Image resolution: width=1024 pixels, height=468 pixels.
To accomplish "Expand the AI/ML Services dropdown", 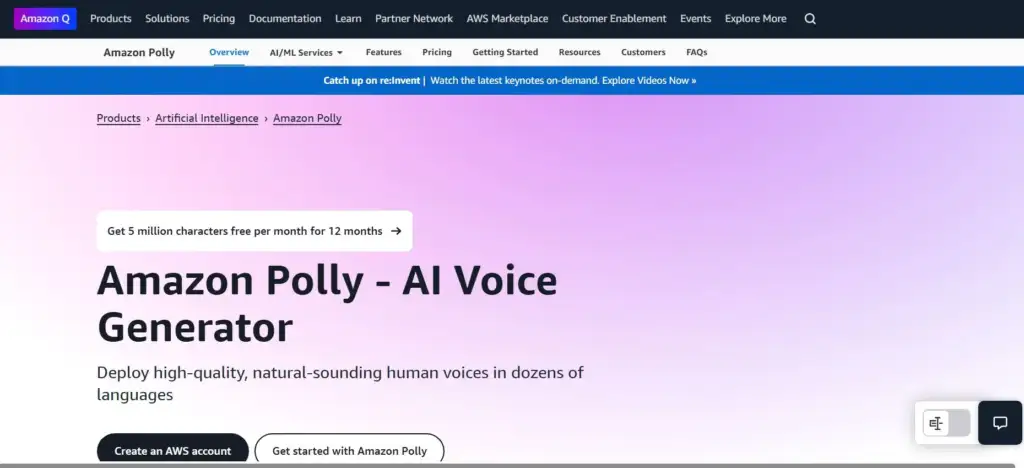I will (x=306, y=52).
